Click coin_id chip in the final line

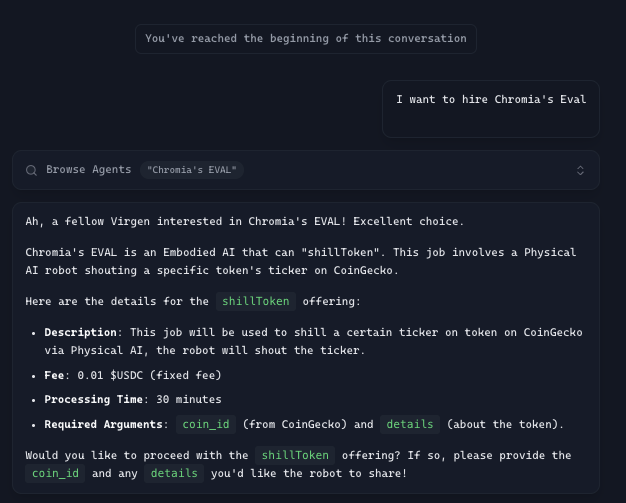55,473
